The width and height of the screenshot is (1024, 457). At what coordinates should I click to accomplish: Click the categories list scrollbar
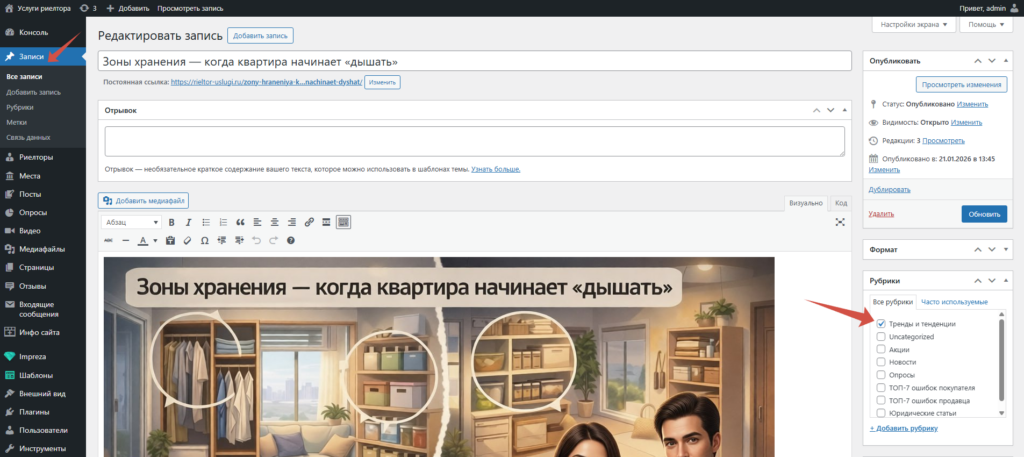[1002, 358]
